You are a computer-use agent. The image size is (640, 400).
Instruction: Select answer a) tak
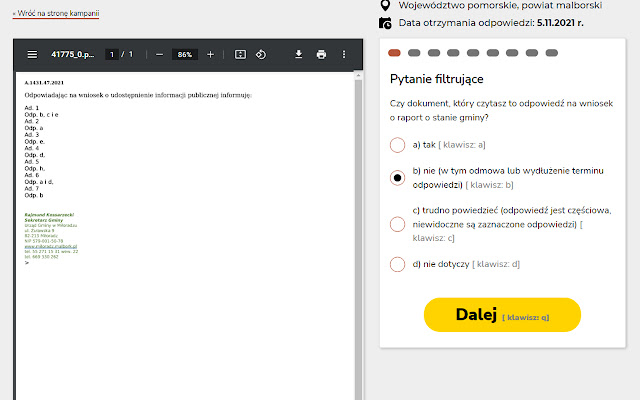pos(397,145)
